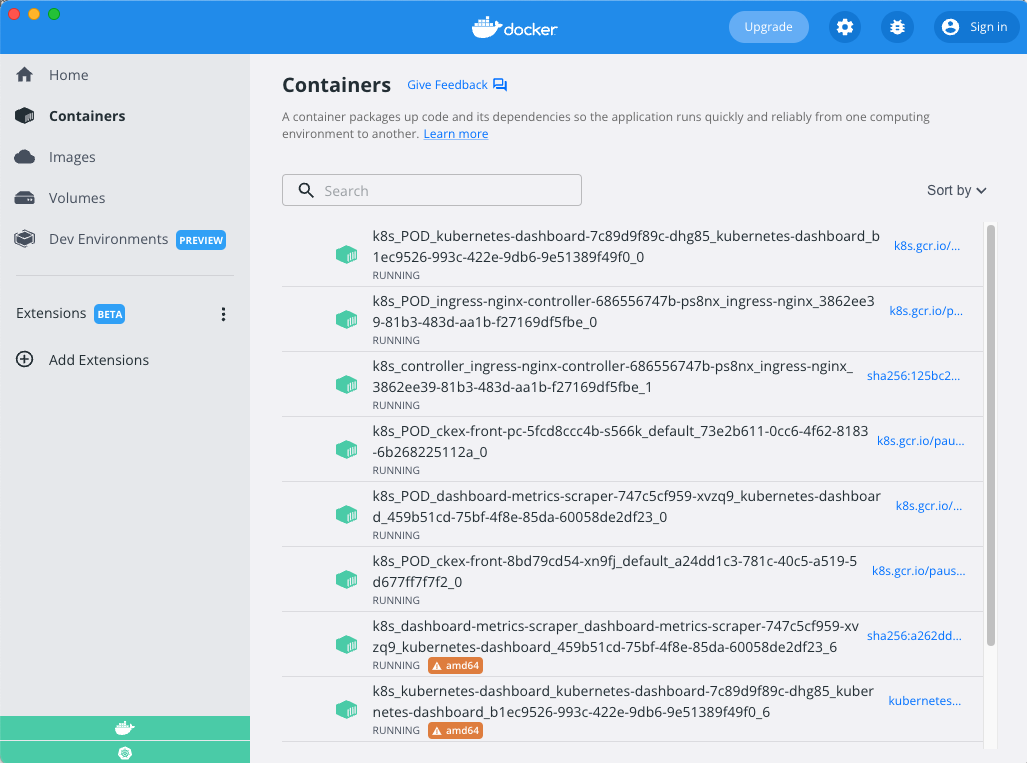Screen dimensions: 1027x763
Task: Navigate to Home in the sidebar
Action: [x=68, y=74]
